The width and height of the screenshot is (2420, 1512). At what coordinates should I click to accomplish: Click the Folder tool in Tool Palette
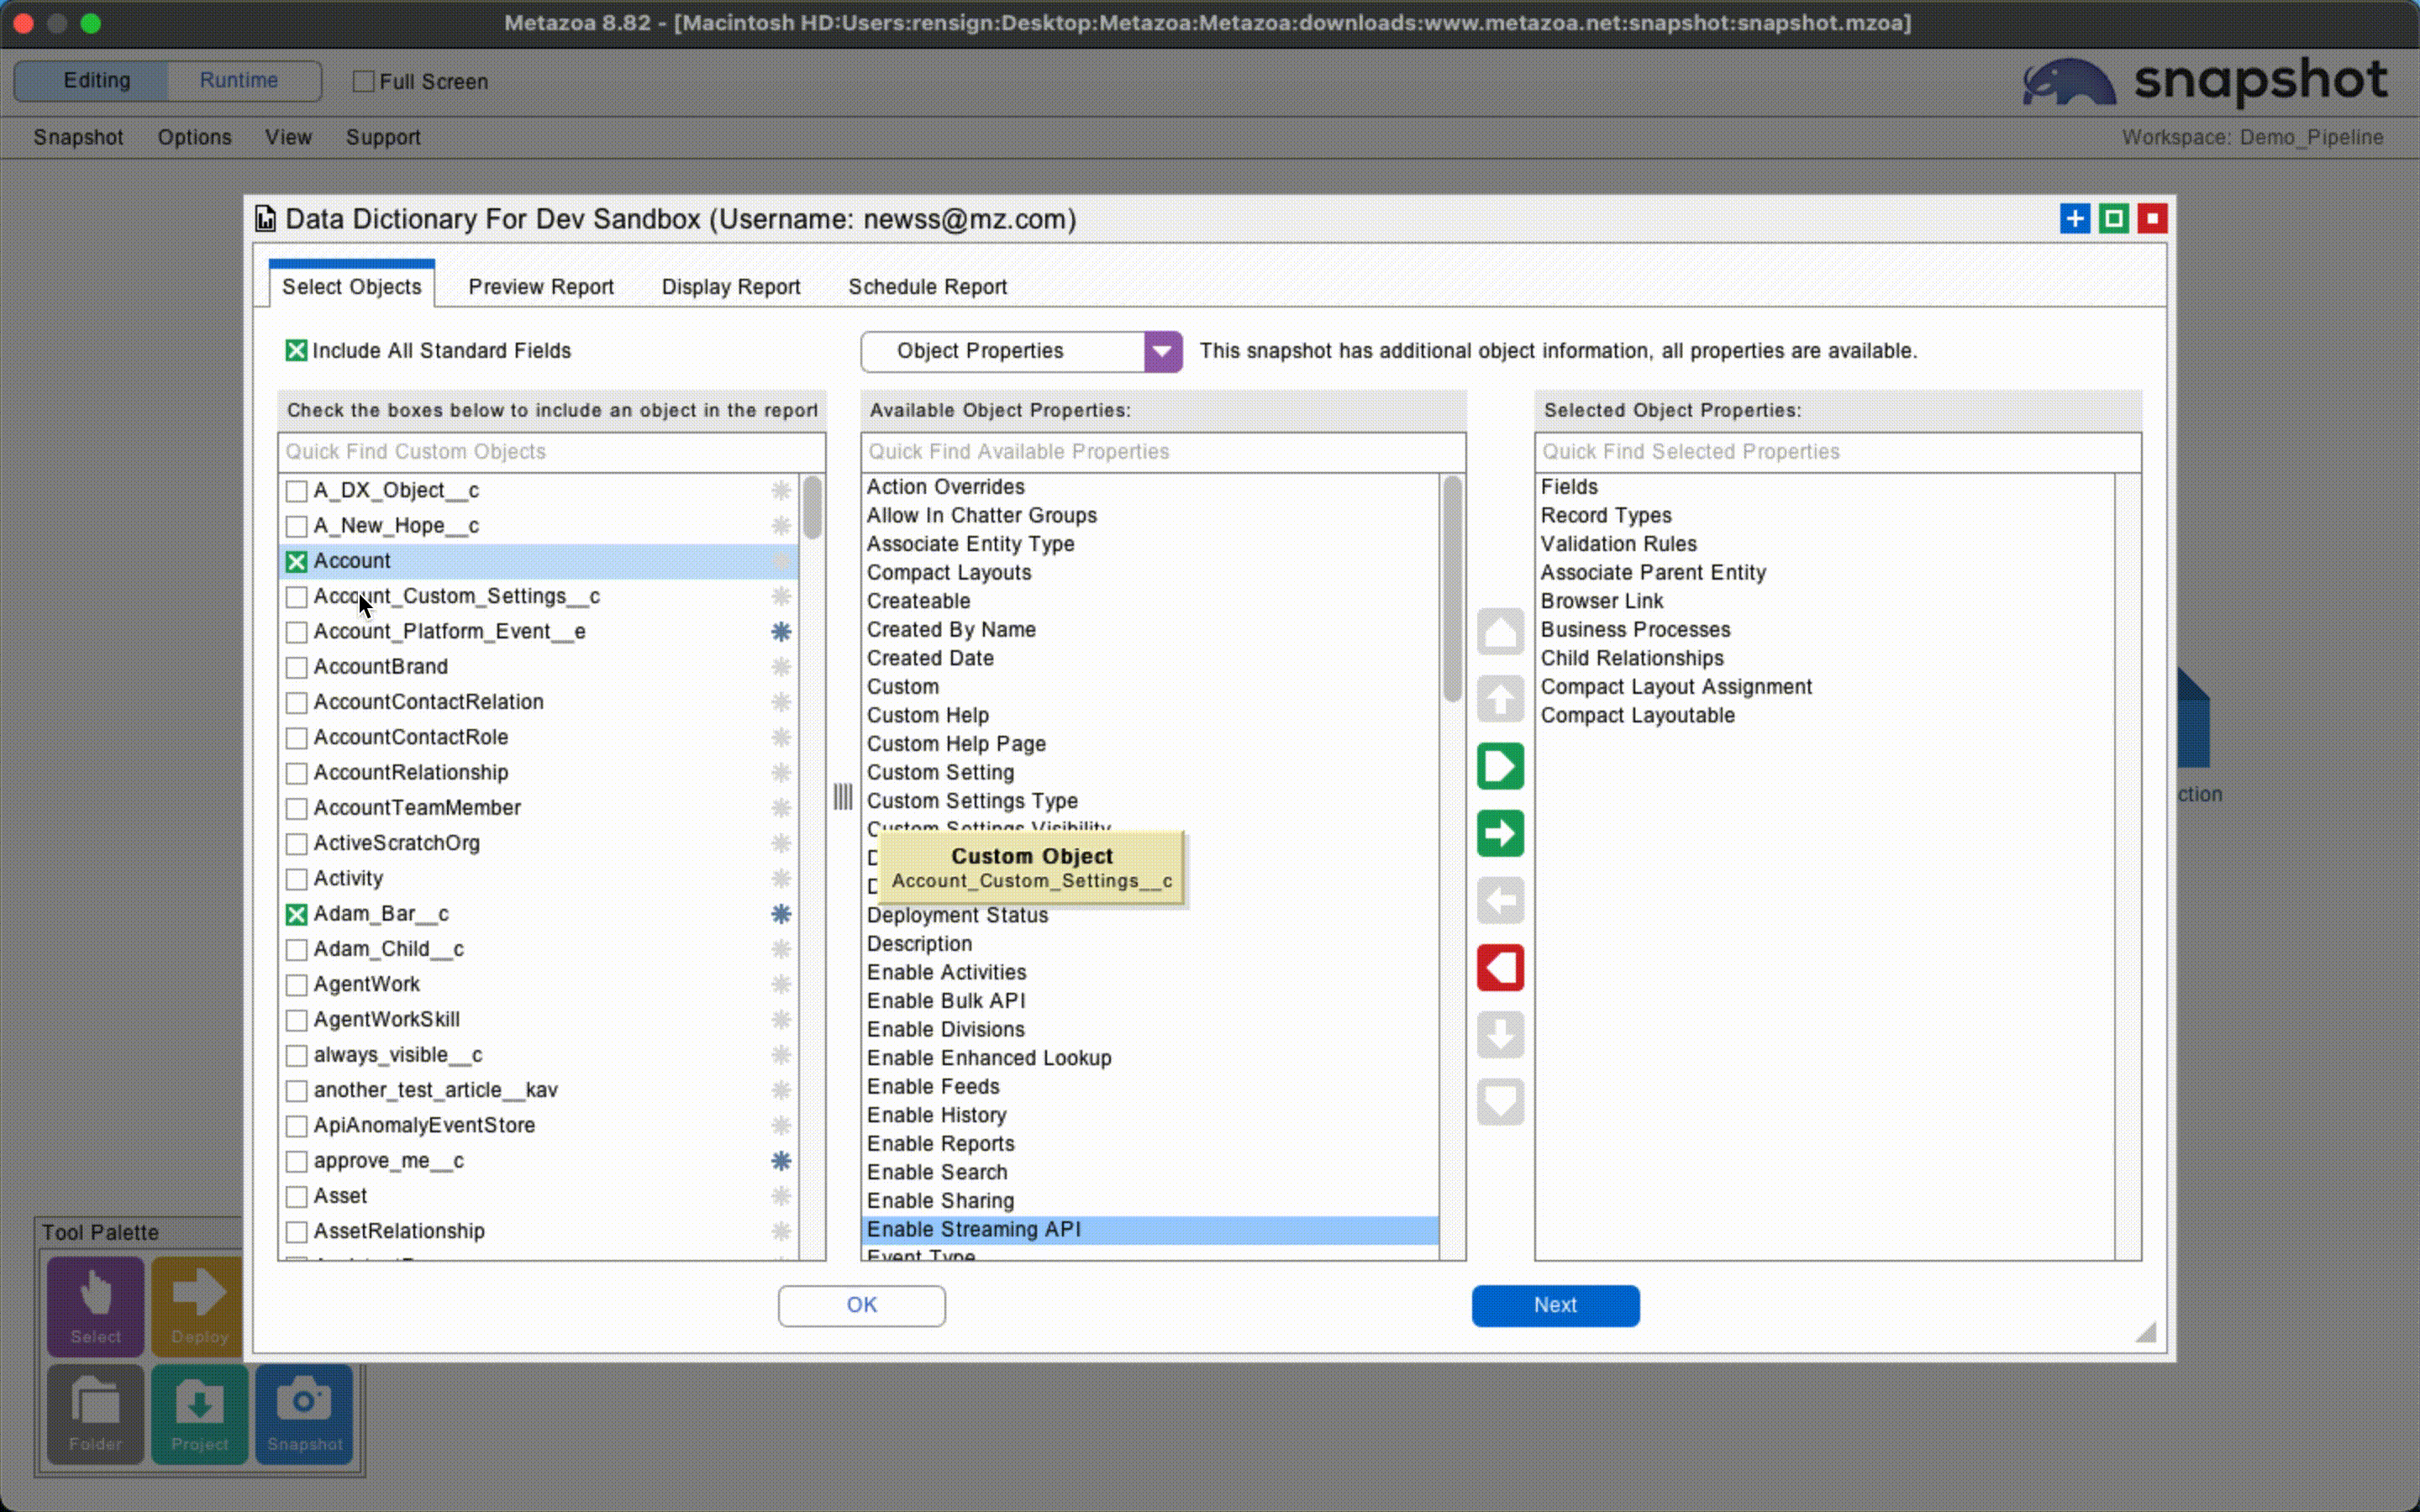tap(96, 1414)
